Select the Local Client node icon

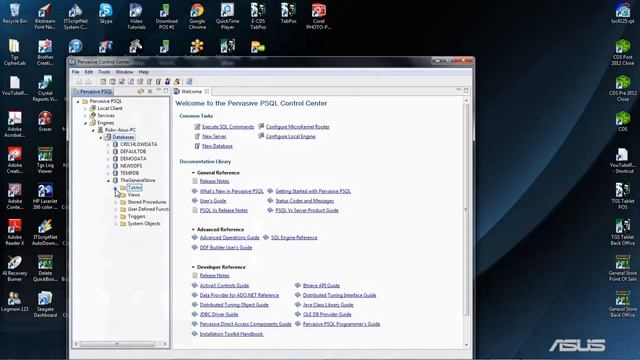pyautogui.click(x=93, y=108)
